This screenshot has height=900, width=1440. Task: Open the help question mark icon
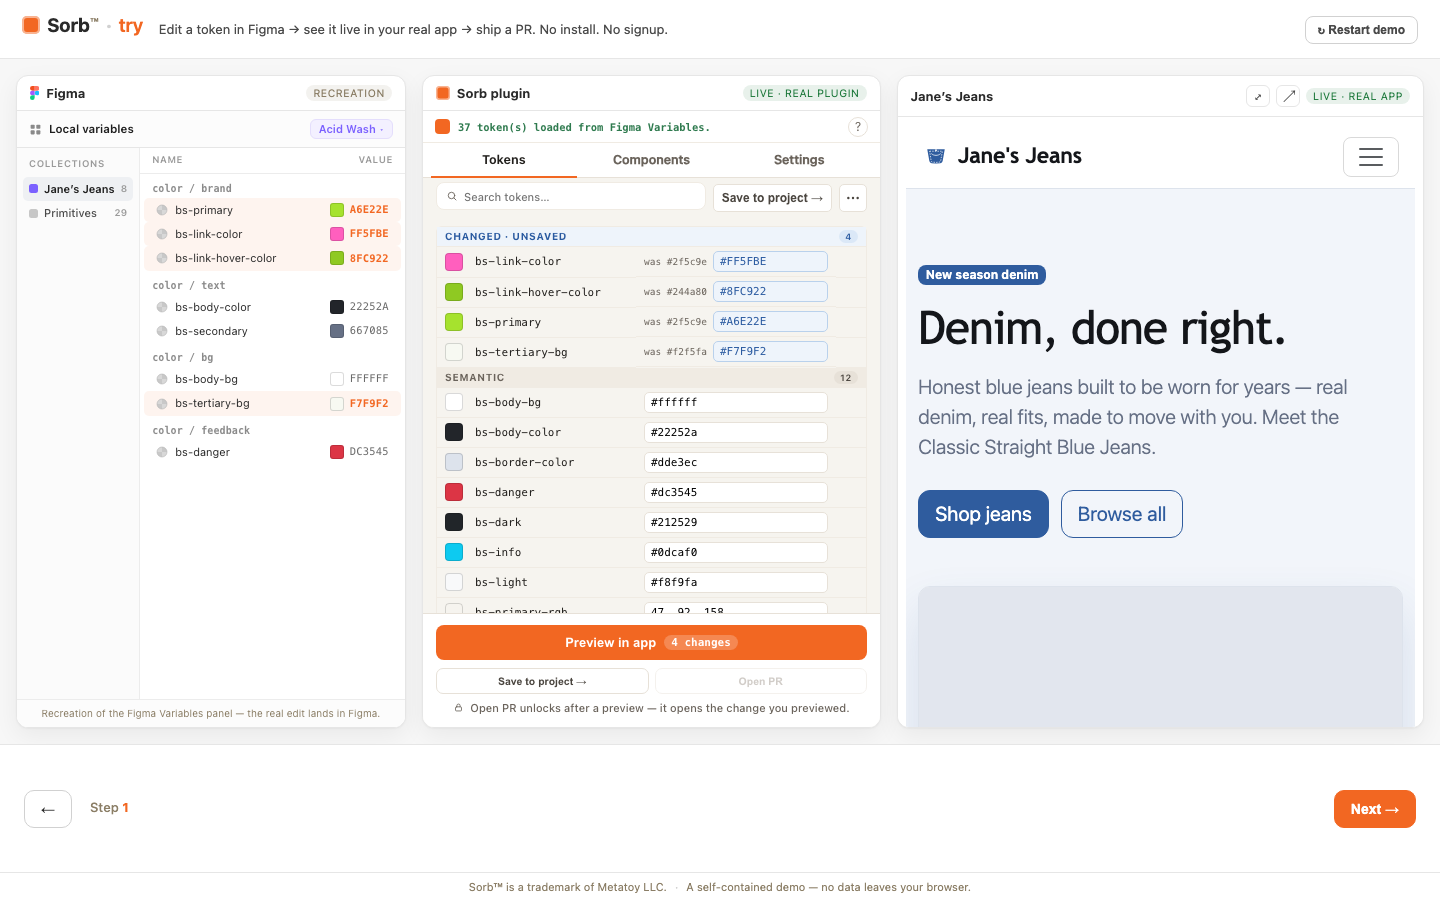point(857,127)
